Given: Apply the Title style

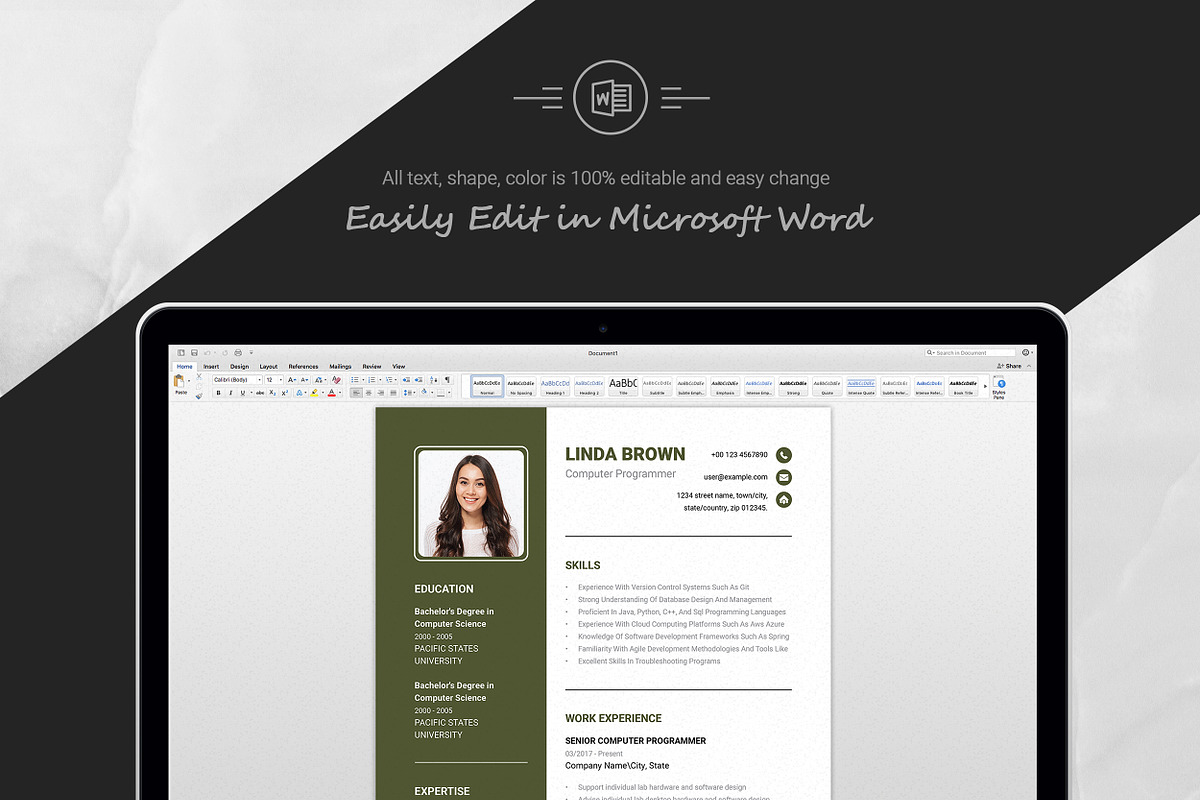Looking at the screenshot, I should 623,386.
